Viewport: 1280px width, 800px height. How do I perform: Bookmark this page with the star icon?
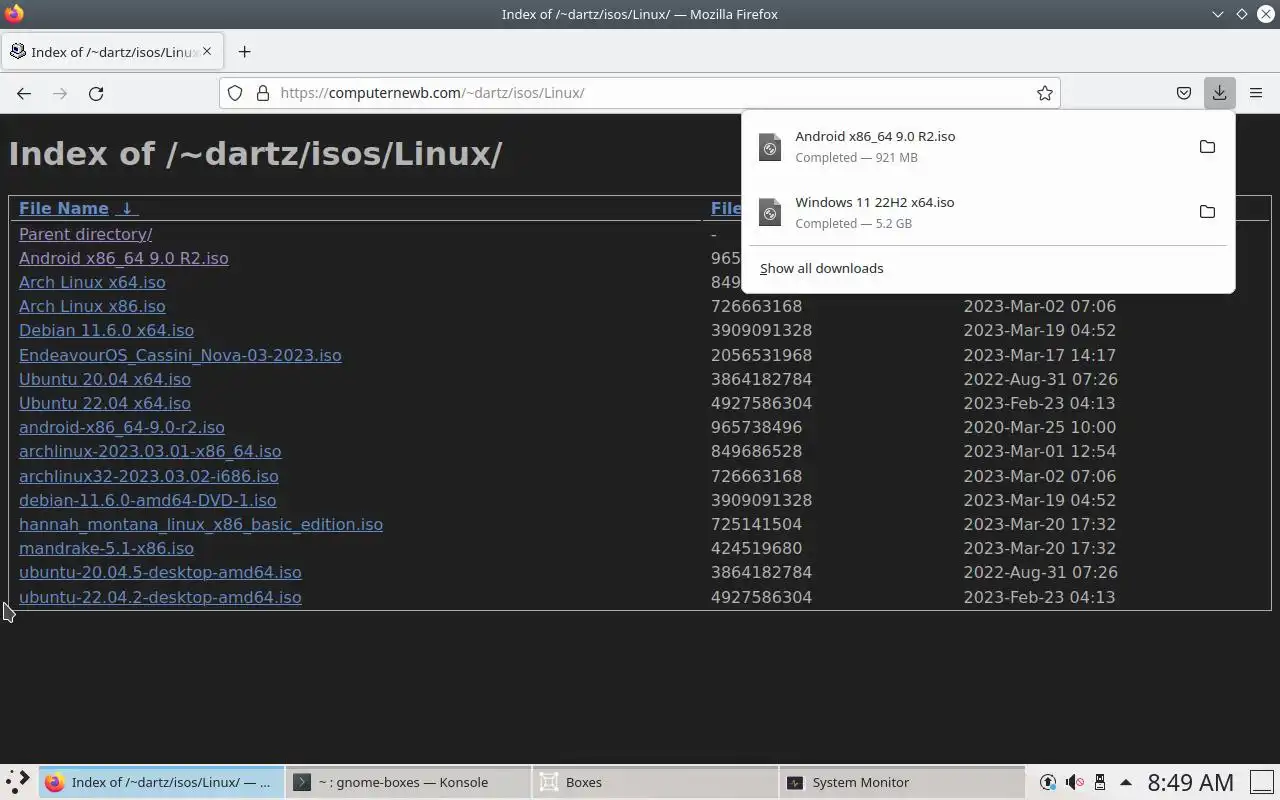[1045, 93]
